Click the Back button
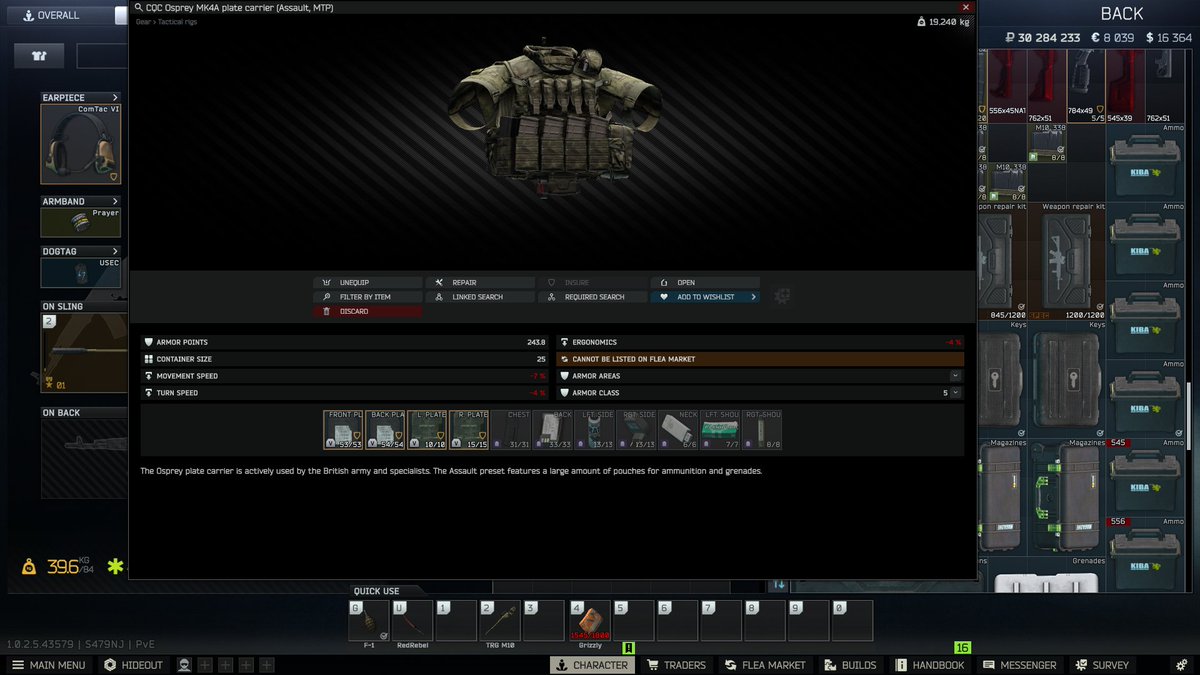 pos(1122,14)
